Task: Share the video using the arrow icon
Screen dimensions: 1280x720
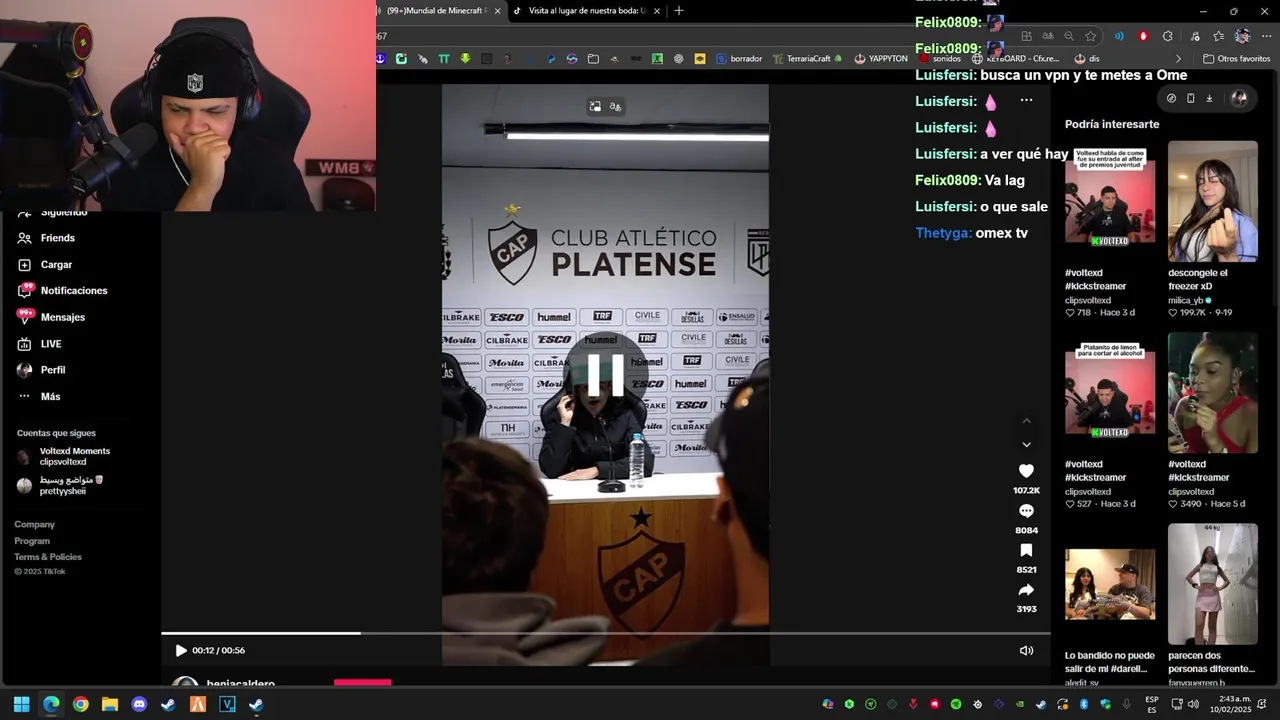Action: coord(1026,590)
